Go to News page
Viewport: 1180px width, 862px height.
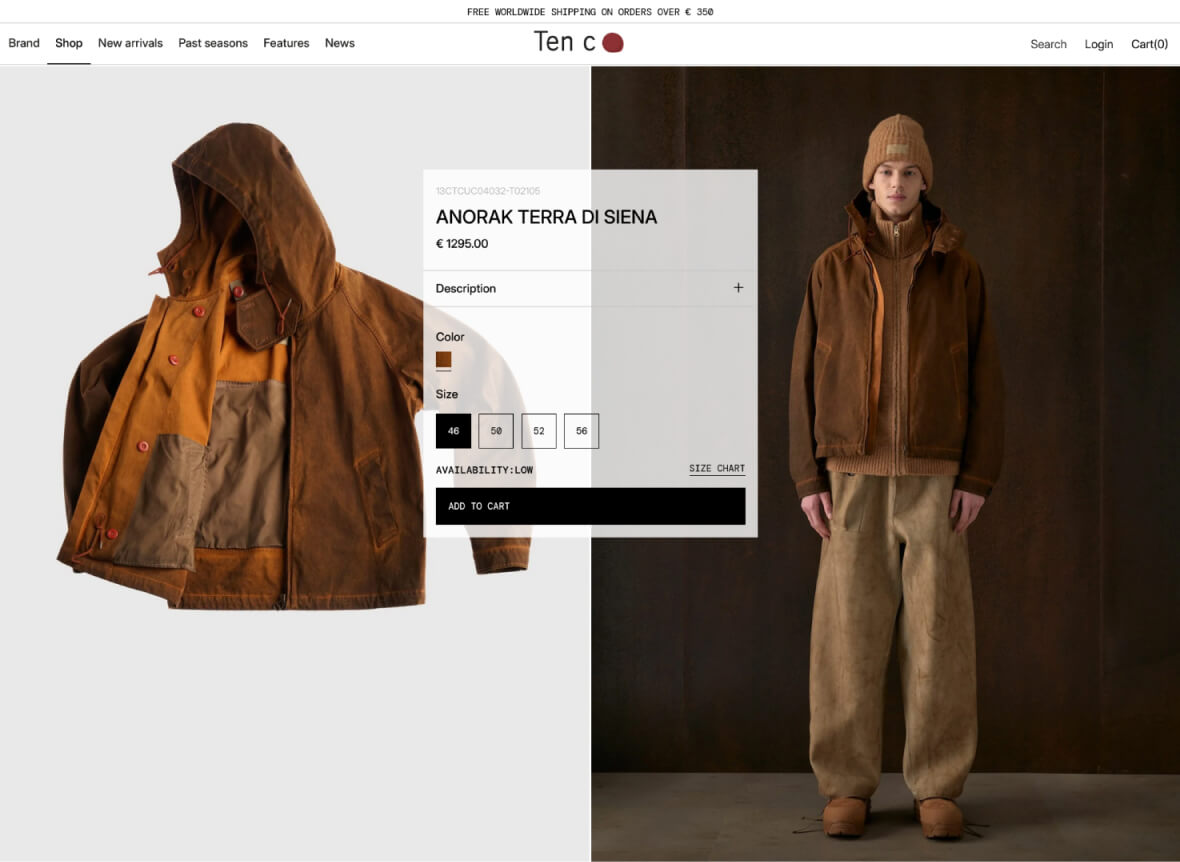tap(340, 43)
